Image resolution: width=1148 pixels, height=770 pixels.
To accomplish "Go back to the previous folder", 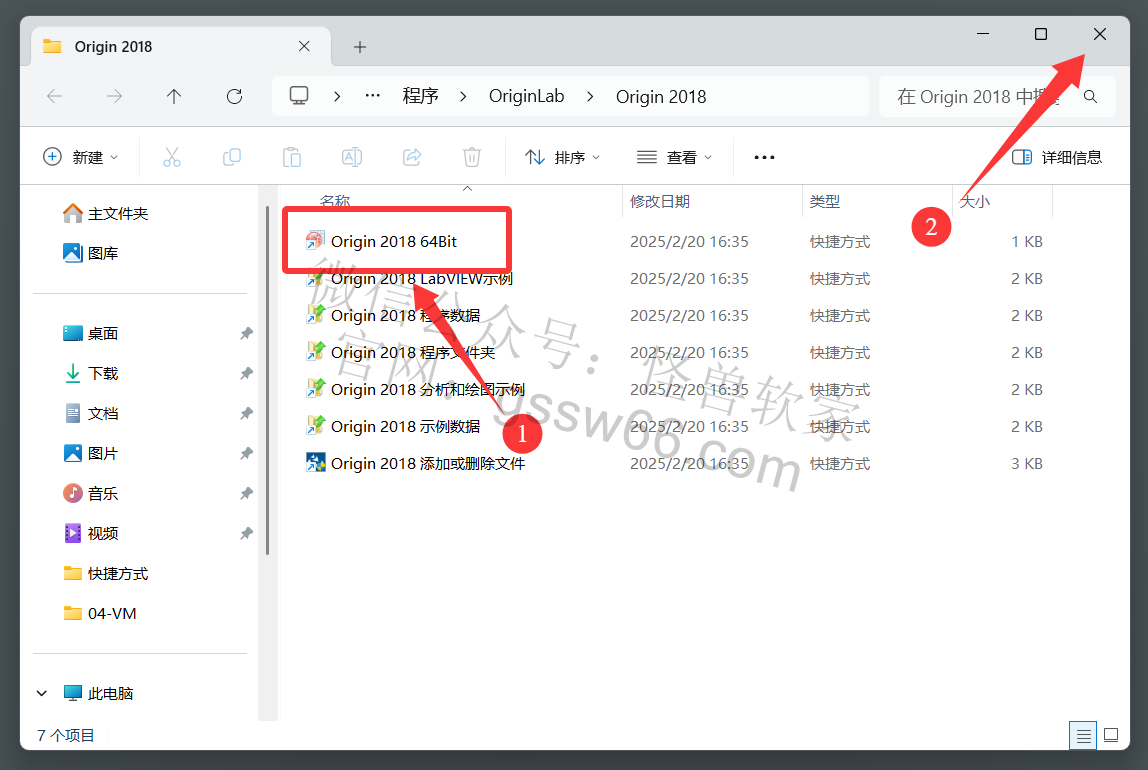I will pyautogui.click(x=55, y=96).
